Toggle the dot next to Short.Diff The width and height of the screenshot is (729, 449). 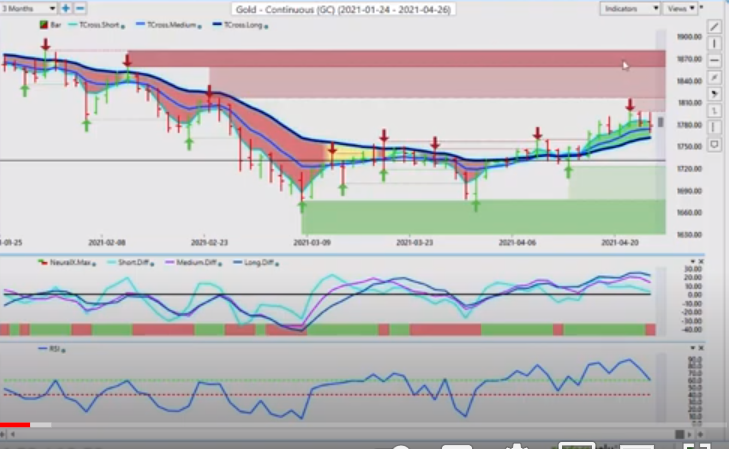pos(152,264)
